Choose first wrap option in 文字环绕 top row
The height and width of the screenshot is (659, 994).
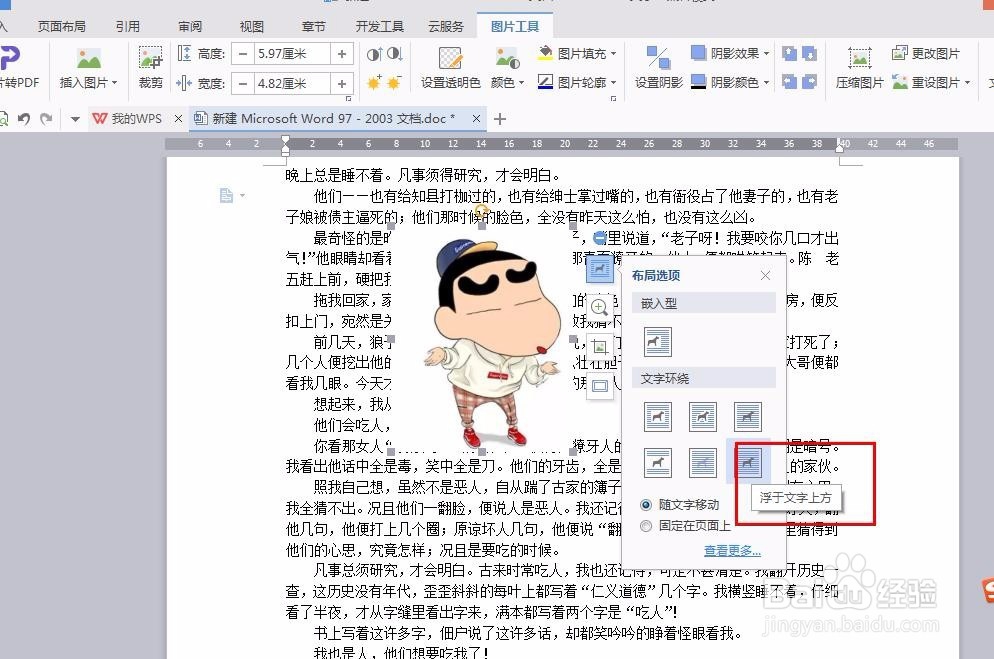pyautogui.click(x=657, y=417)
